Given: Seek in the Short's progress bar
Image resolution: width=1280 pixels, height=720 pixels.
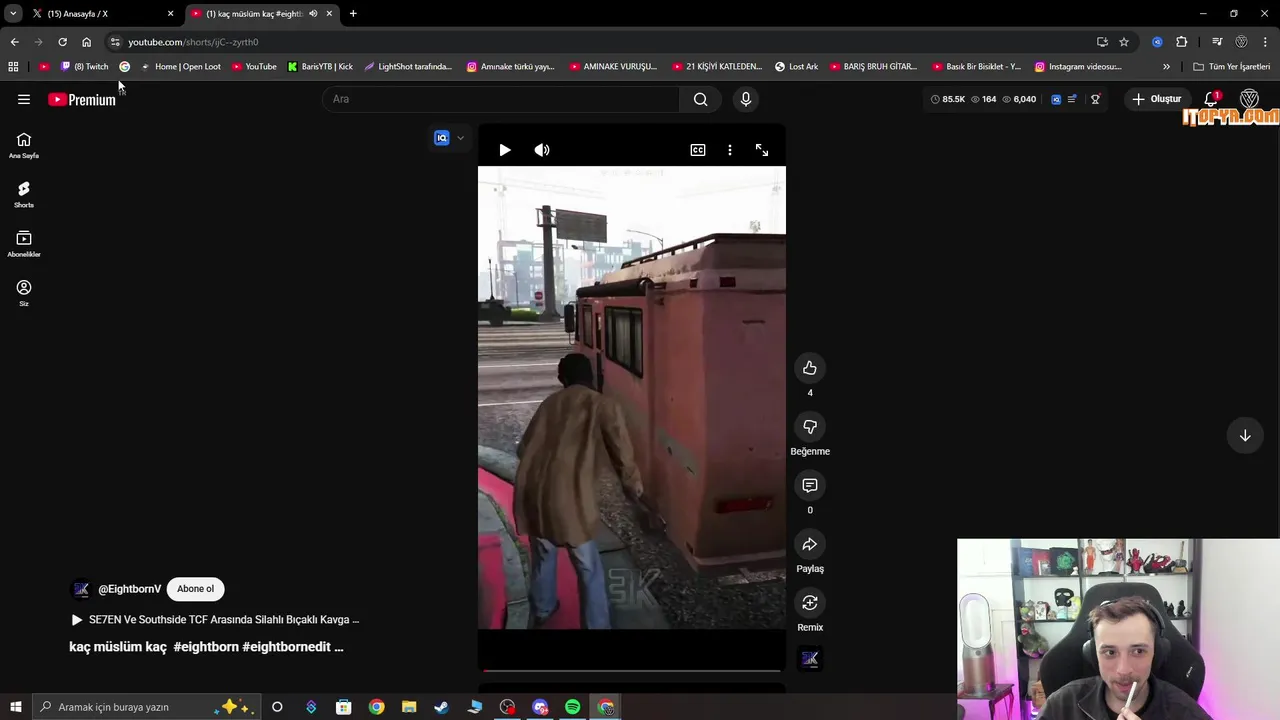Looking at the screenshot, I should (632, 670).
